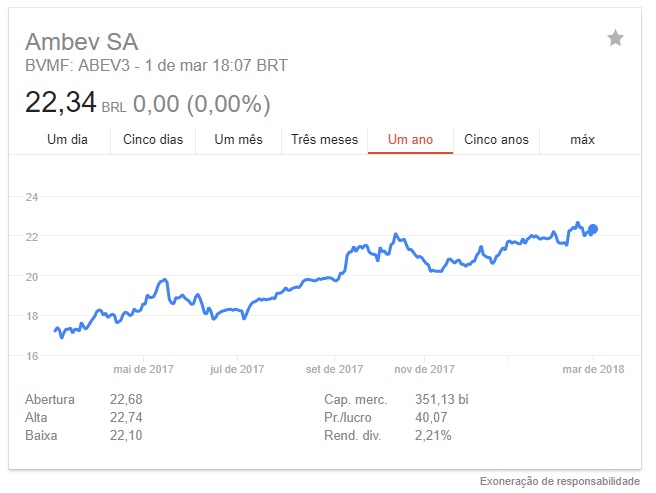Click the mai de 2017 axis label

[x=144, y=369]
